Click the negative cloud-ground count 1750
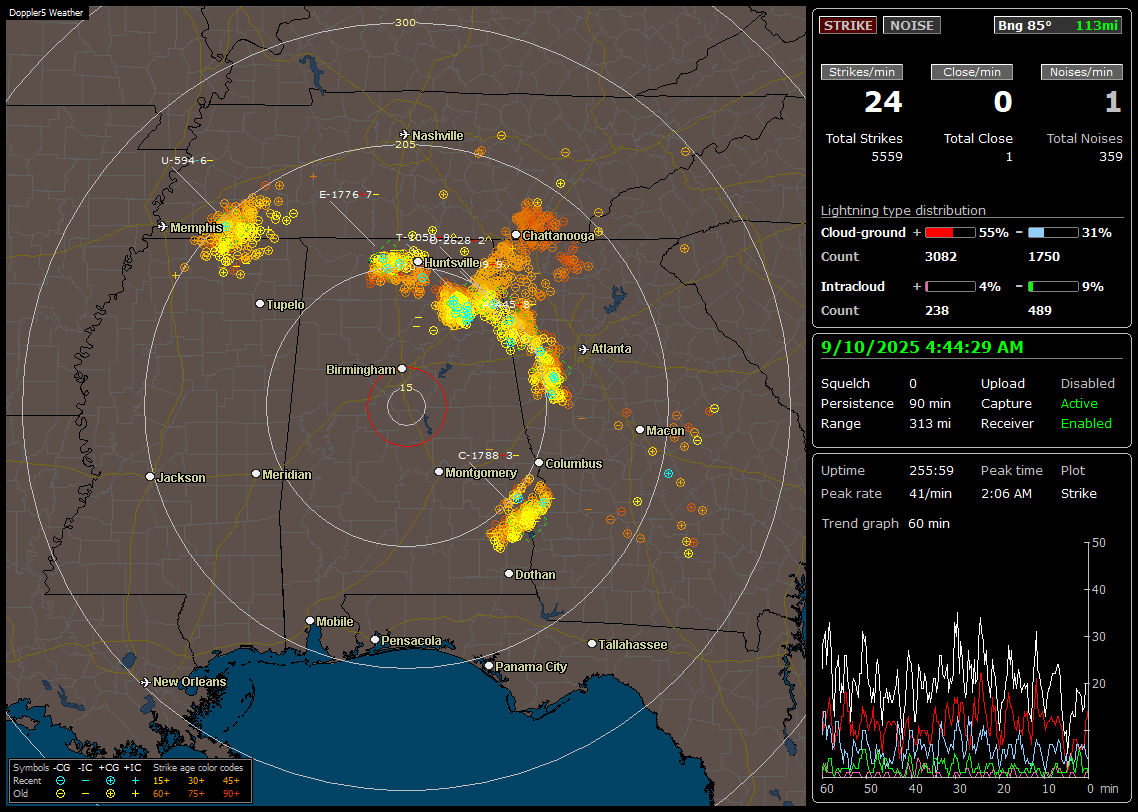The height and width of the screenshot is (812, 1138). click(1044, 257)
